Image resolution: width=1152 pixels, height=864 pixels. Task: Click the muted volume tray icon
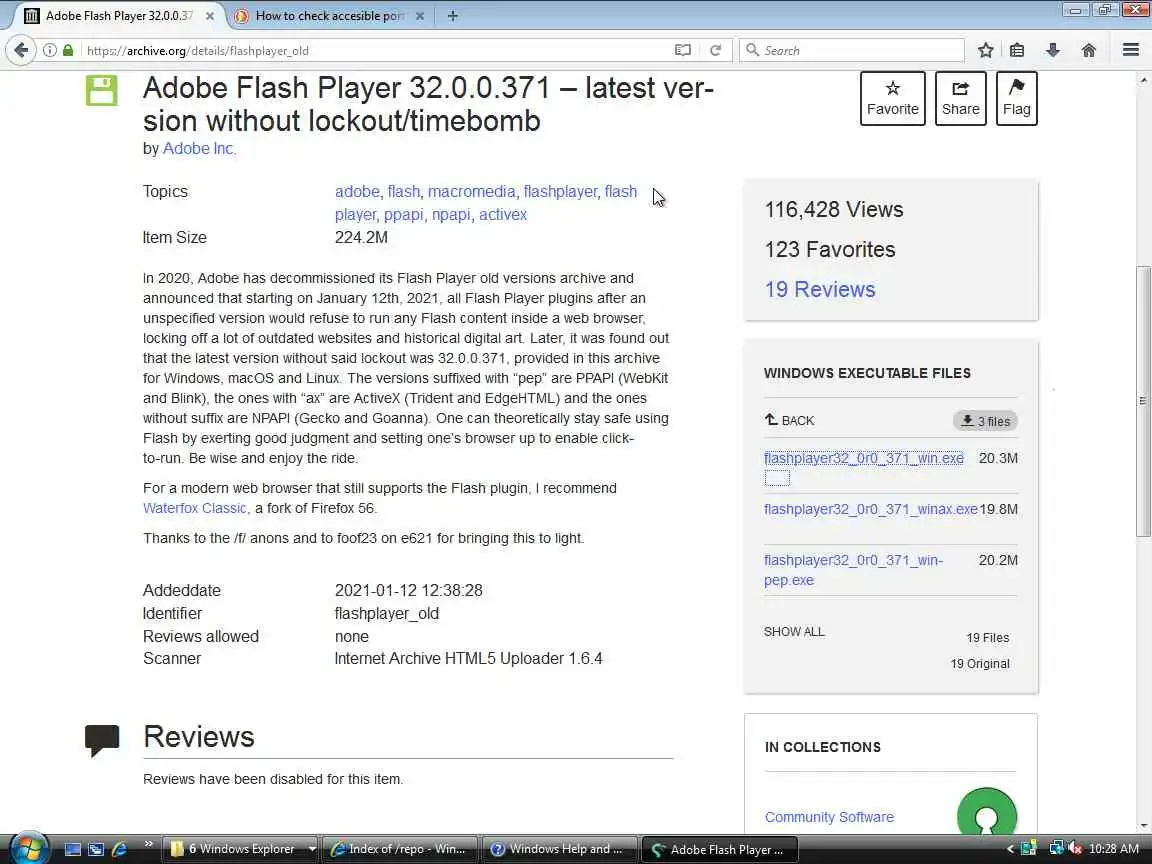[x=1076, y=849]
